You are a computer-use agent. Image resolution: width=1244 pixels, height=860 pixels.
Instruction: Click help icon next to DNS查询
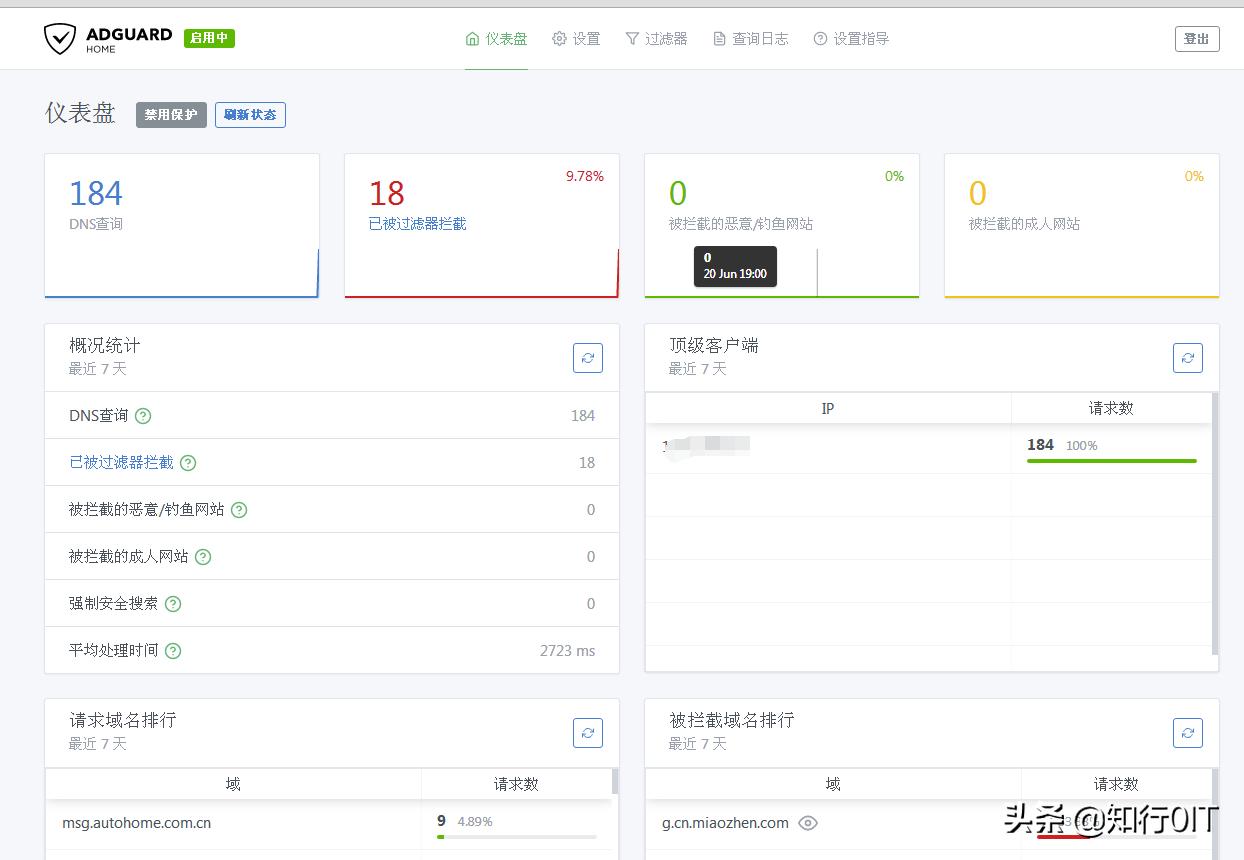pyautogui.click(x=143, y=416)
